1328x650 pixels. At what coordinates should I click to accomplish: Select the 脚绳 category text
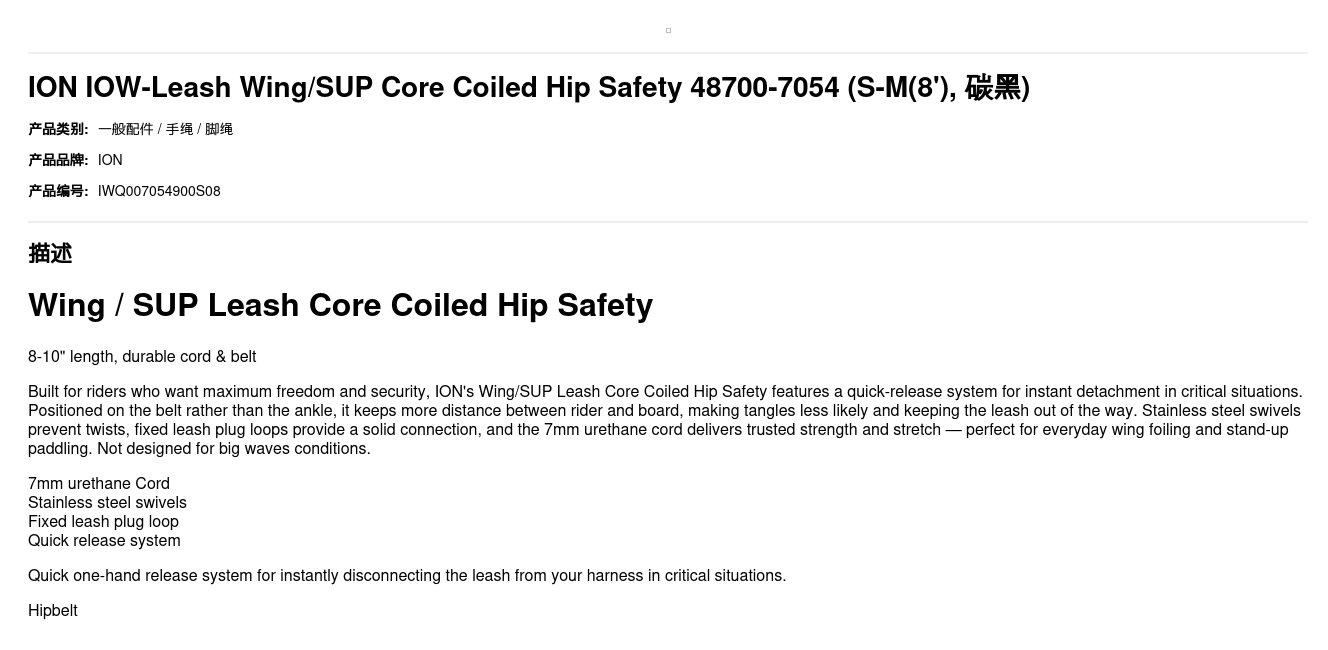pos(219,129)
